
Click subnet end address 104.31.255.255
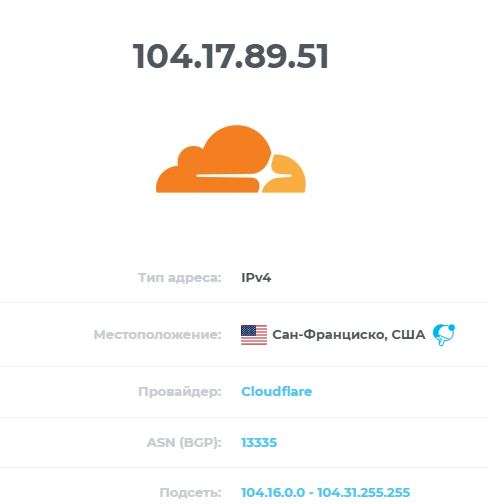364,492
